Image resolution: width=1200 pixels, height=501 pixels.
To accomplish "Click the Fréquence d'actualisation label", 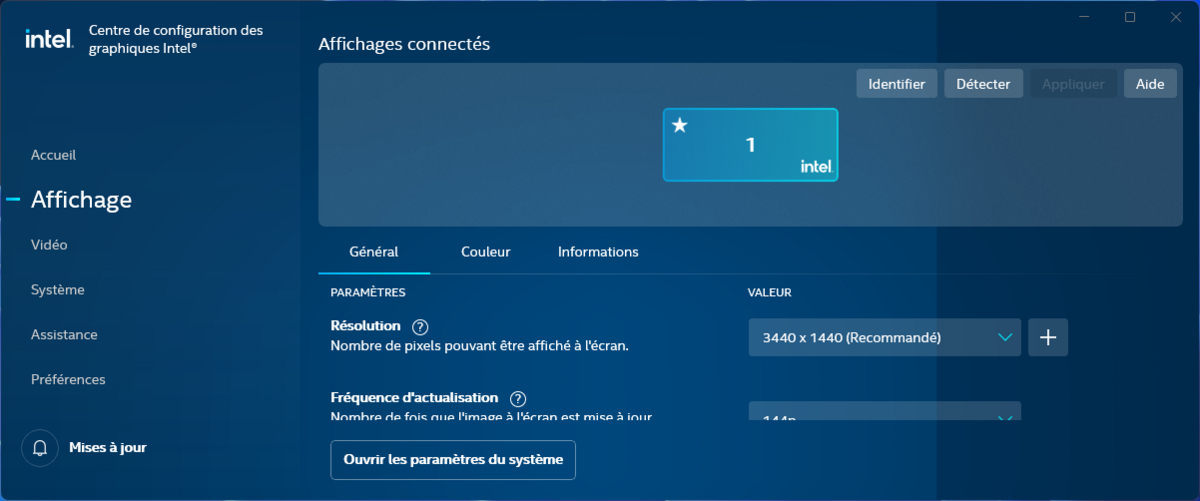I will (414, 398).
